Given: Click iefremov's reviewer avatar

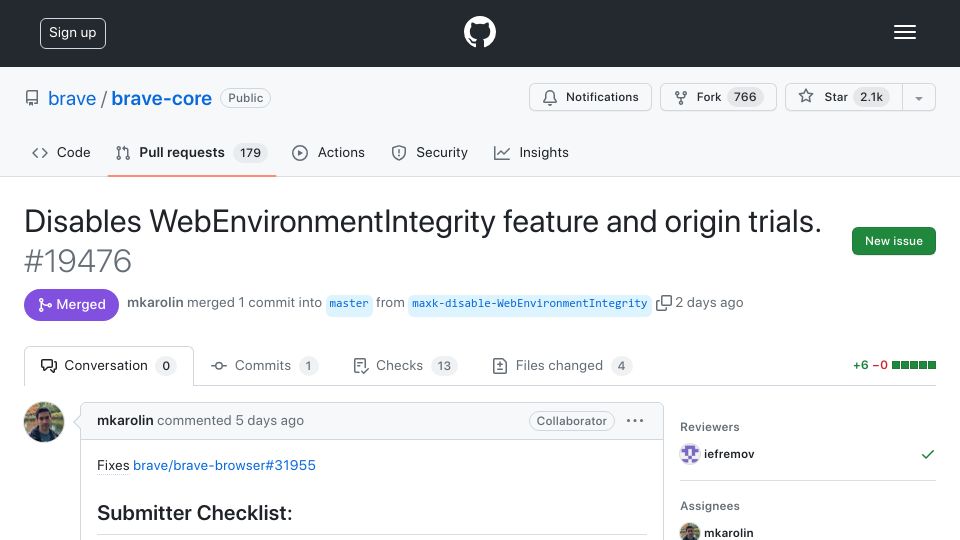Looking at the screenshot, I should pyautogui.click(x=690, y=454).
